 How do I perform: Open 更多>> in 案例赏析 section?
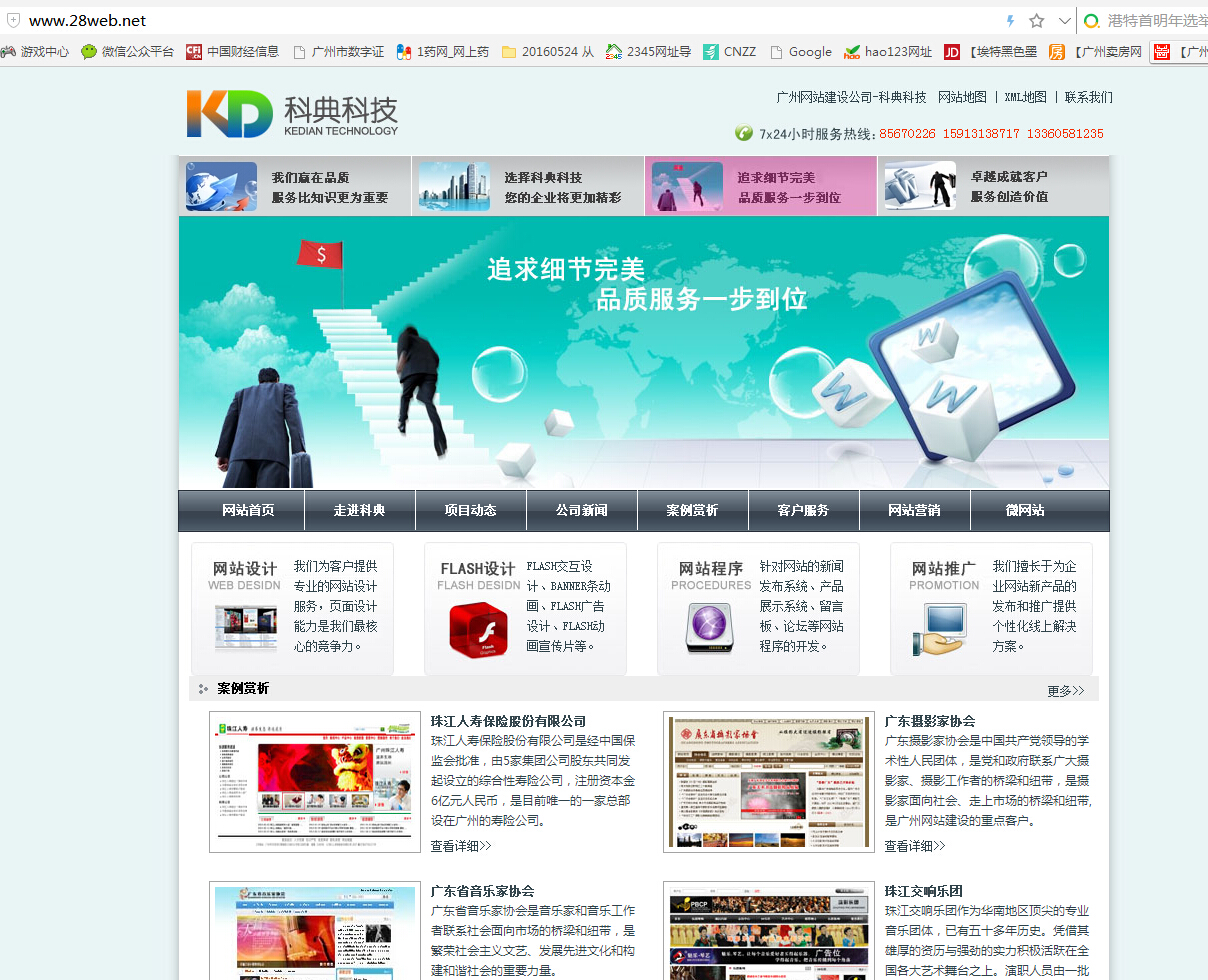point(1066,690)
